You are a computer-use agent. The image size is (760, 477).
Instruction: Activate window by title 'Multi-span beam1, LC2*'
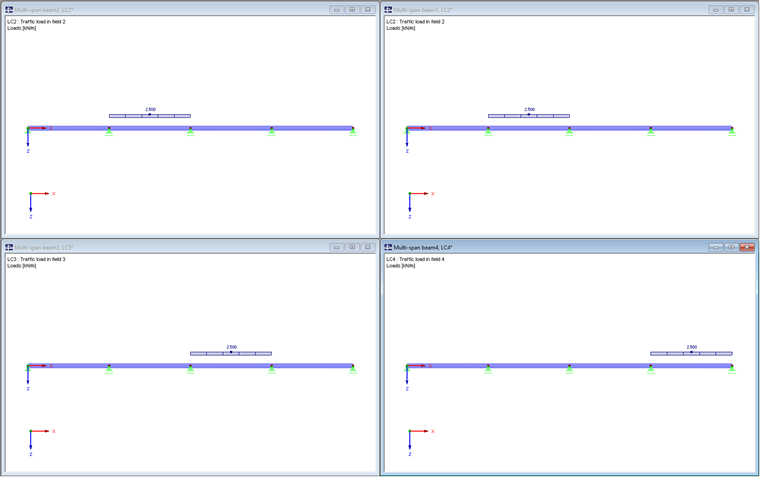click(x=423, y=10)
